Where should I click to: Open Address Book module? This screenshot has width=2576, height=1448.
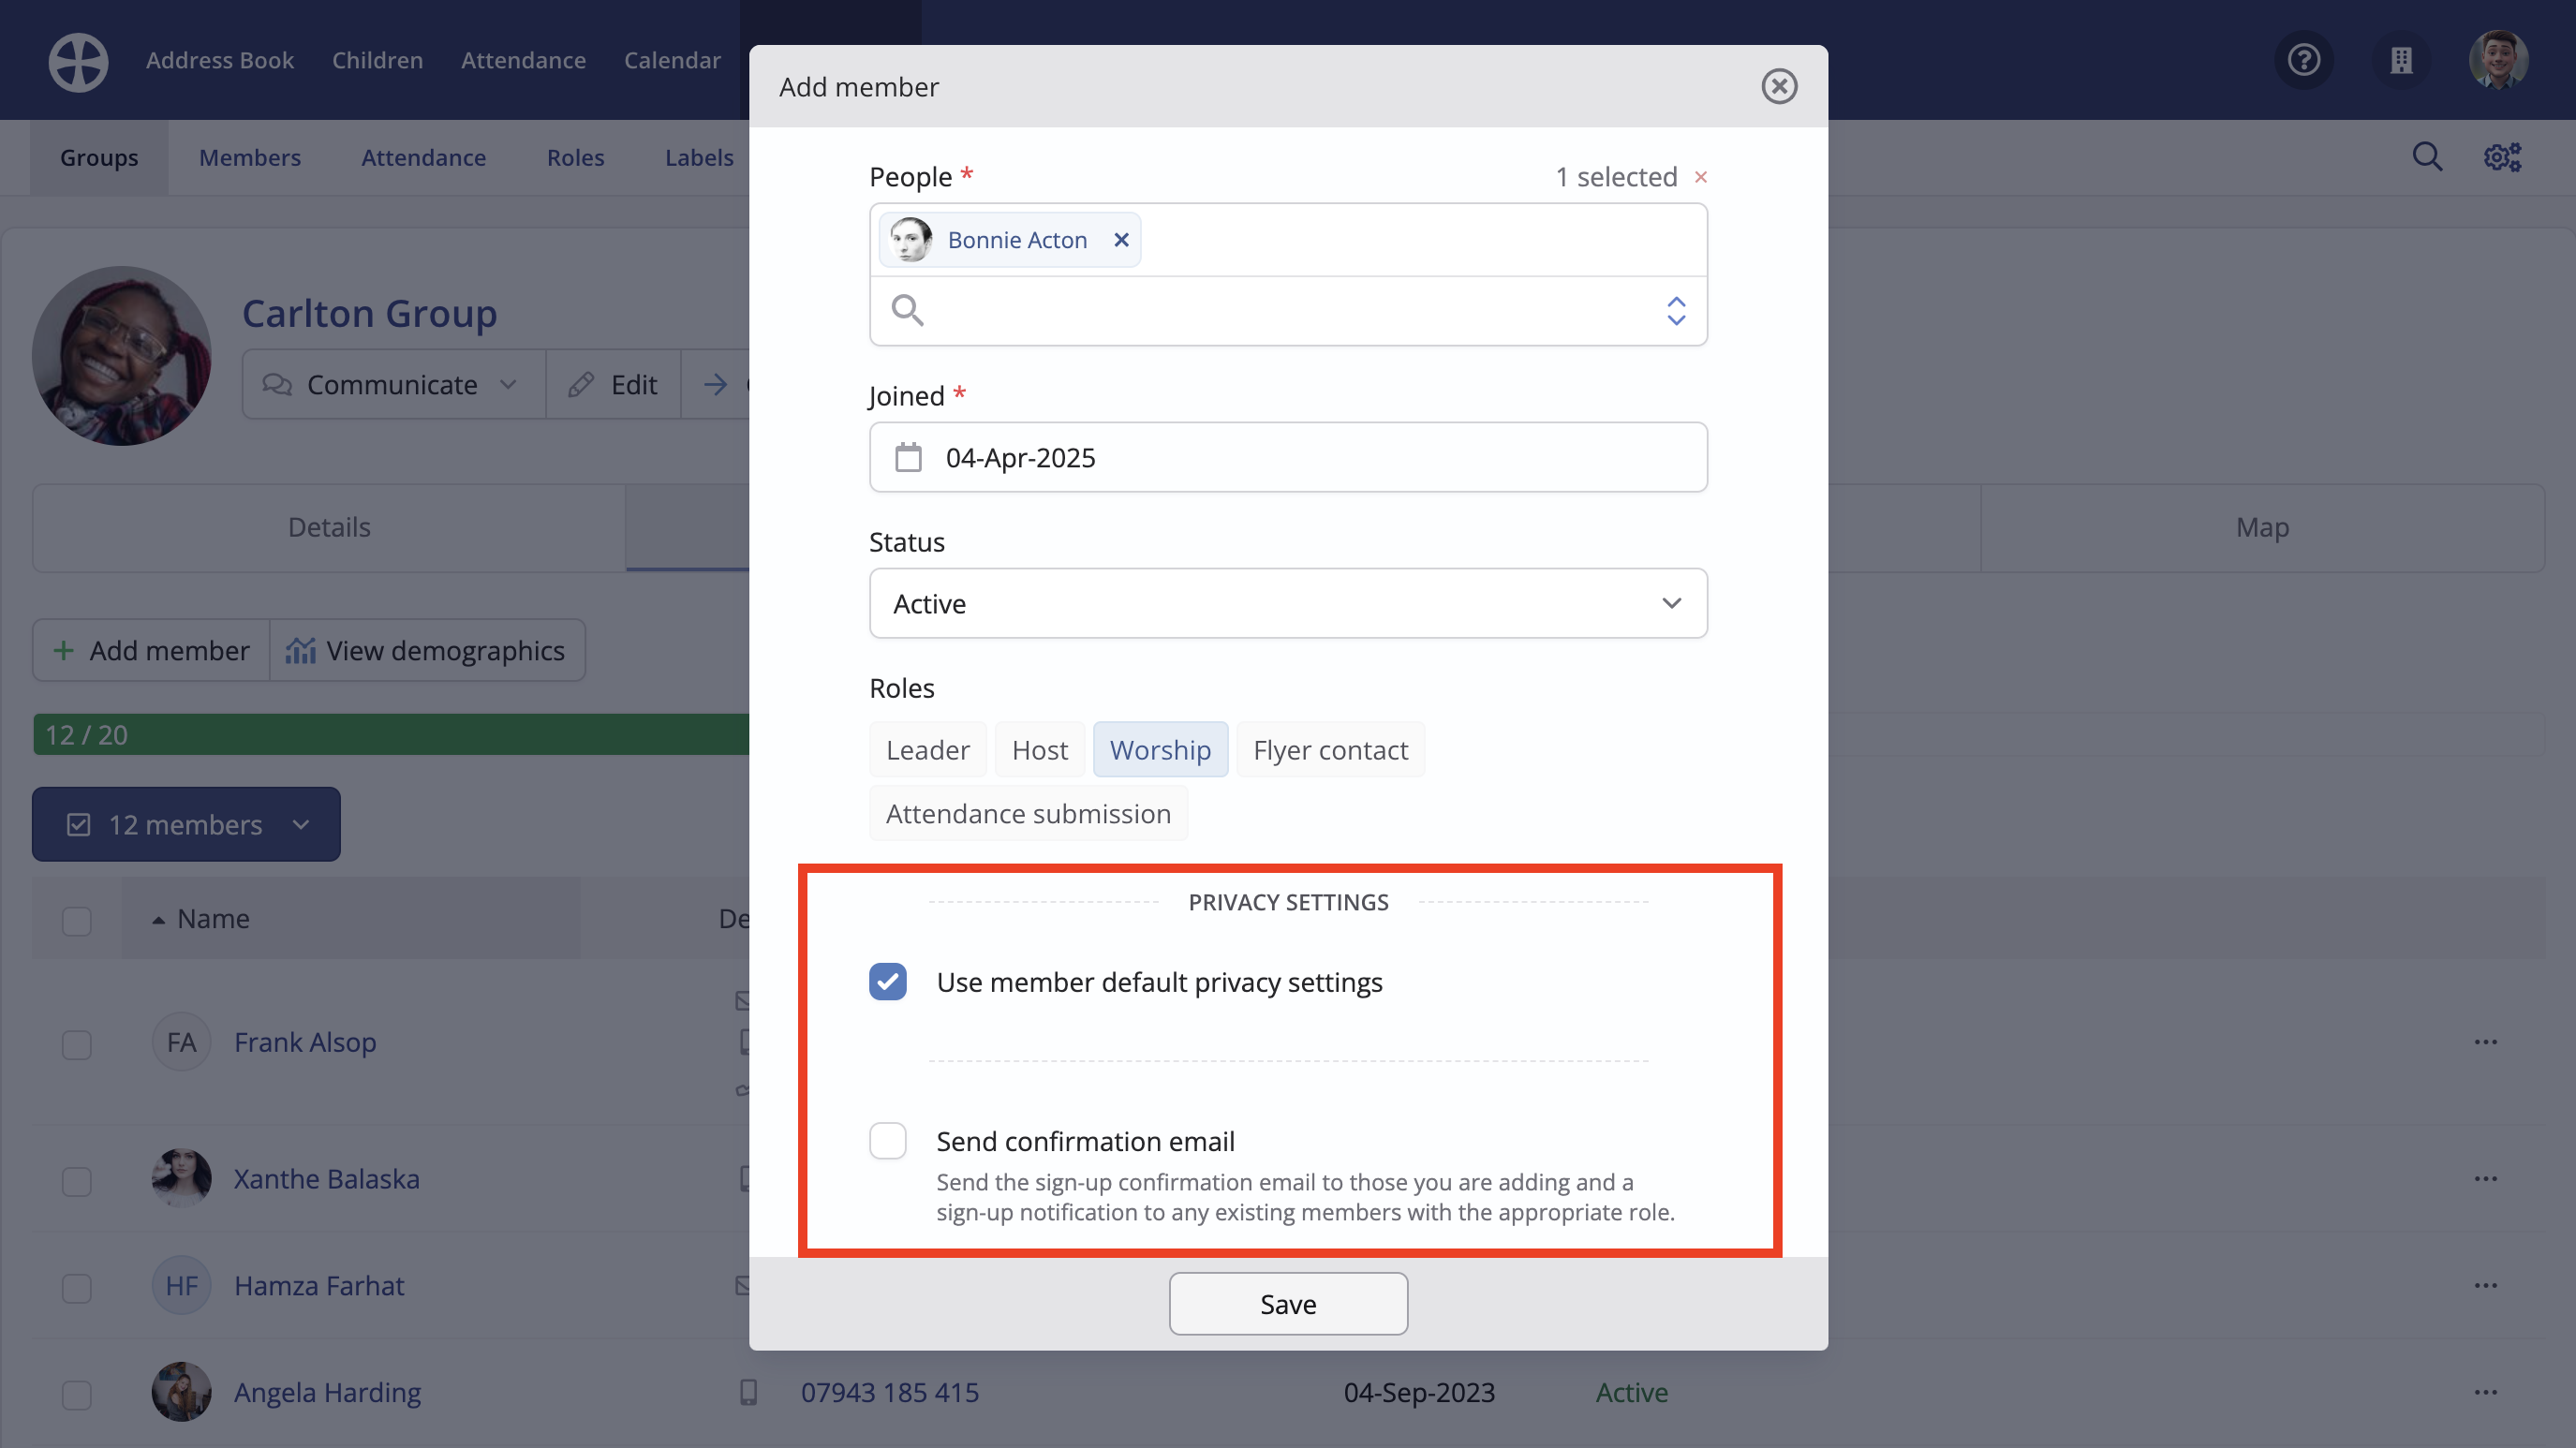tap(220, 60)
